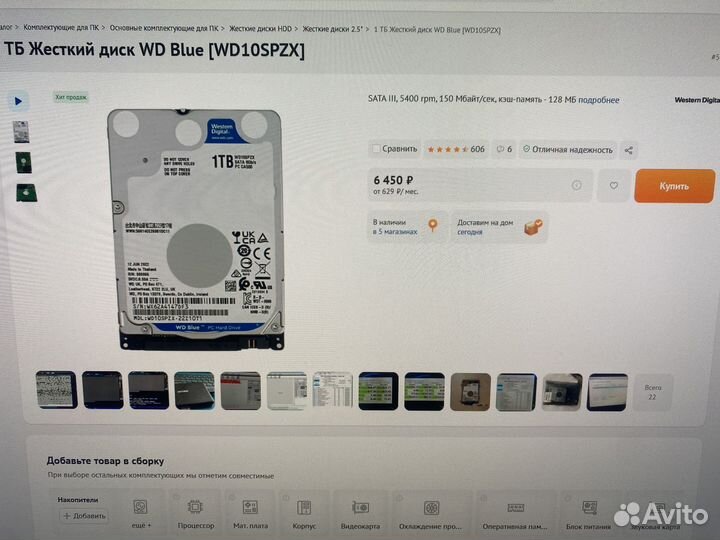Open Комплектующие для ПК breadcrumb
The height and width of the screenshot is (540, 720).
tap(61, 28)
